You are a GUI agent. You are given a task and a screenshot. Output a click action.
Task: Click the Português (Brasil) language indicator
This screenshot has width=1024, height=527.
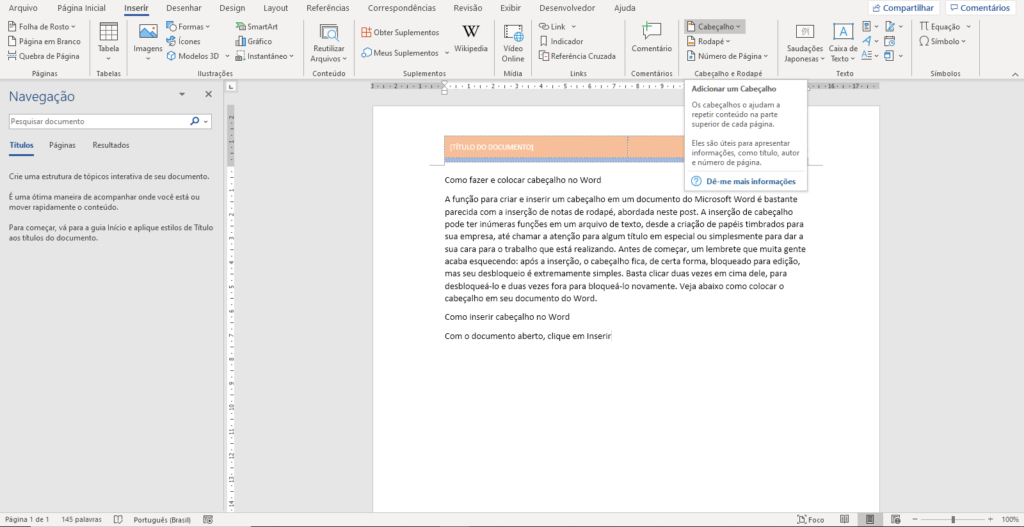(162, 520)
